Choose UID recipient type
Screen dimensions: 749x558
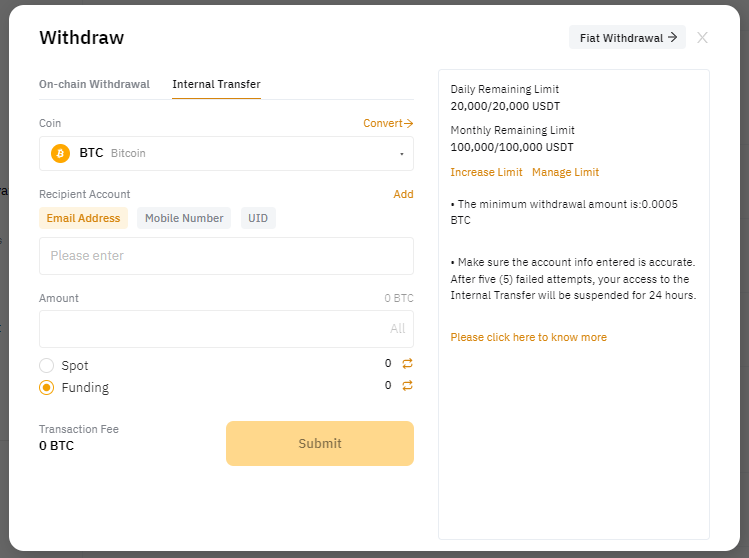pos(258,218)
